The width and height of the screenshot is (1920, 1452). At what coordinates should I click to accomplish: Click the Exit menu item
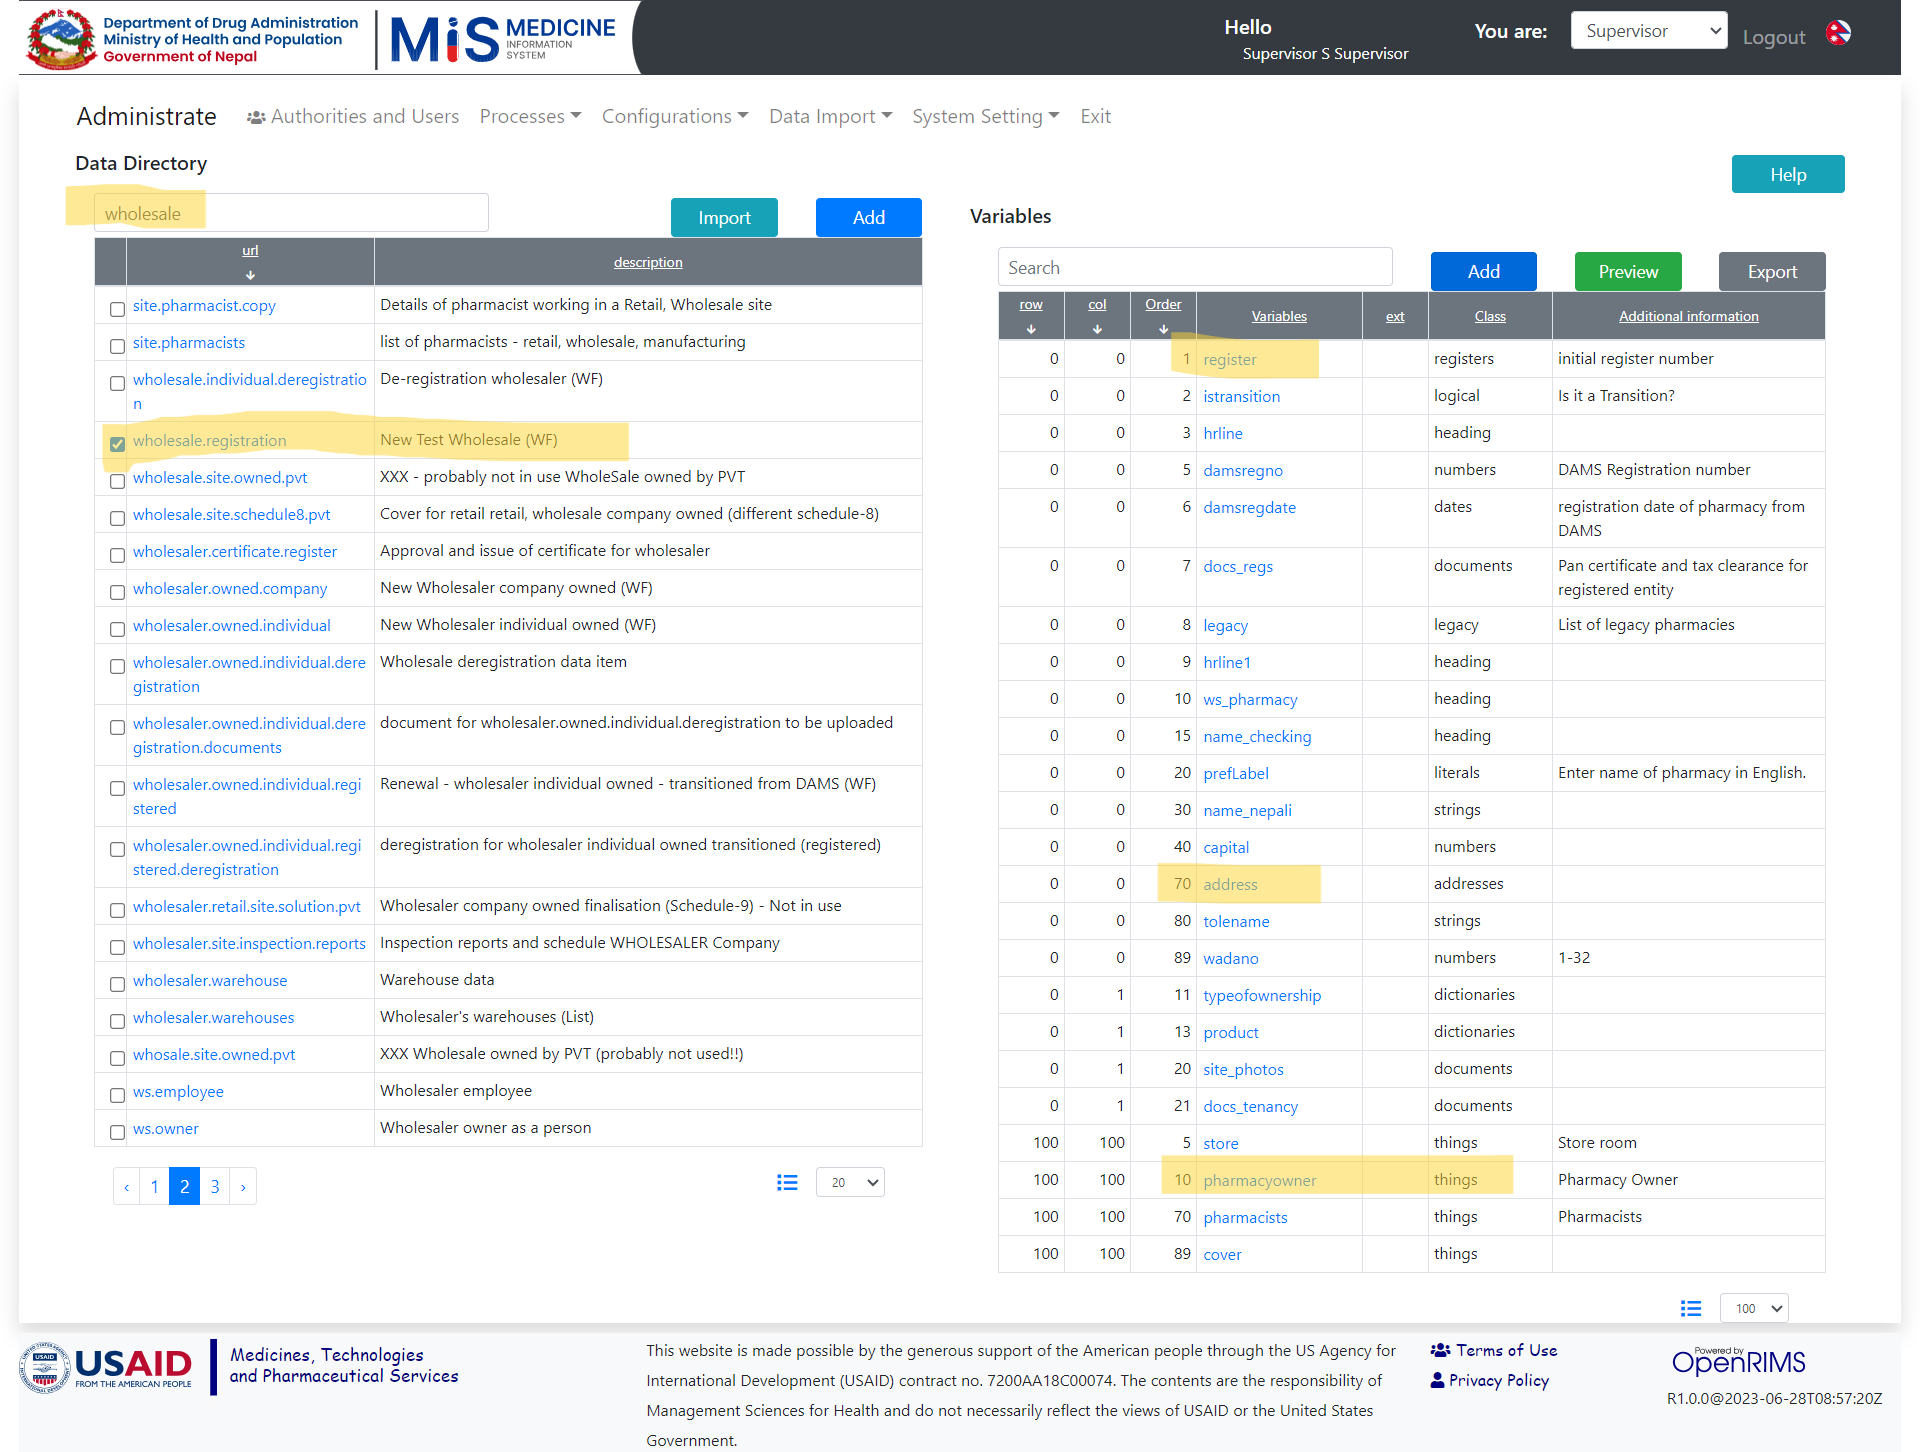[1095, 117]
